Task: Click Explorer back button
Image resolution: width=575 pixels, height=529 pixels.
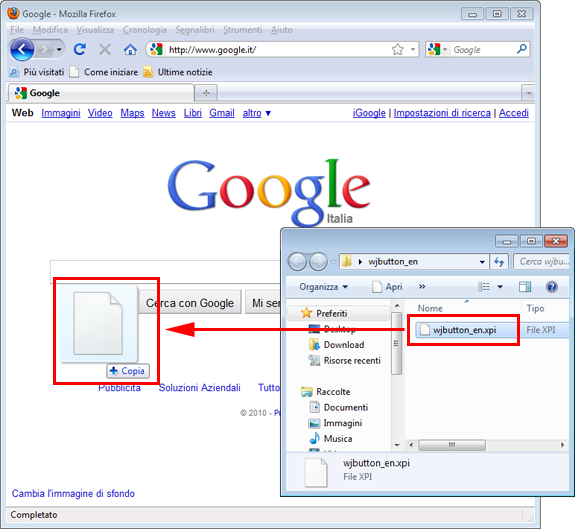Action: tap(297, 262)
